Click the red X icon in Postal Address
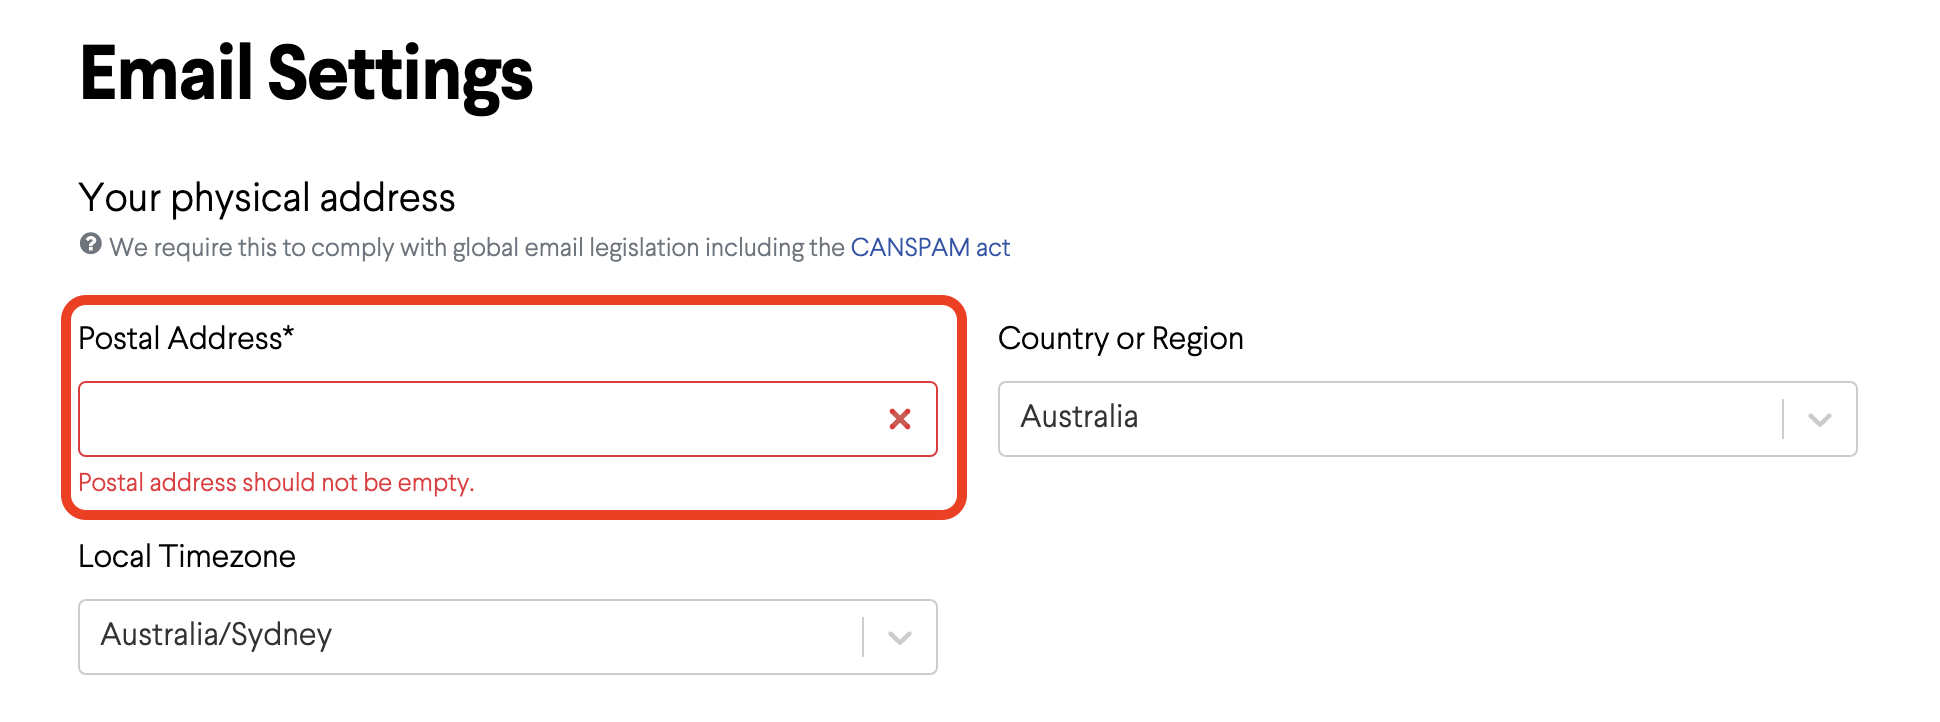The height and width of the screenshot is (722, 1940). (x=900, y=419)
